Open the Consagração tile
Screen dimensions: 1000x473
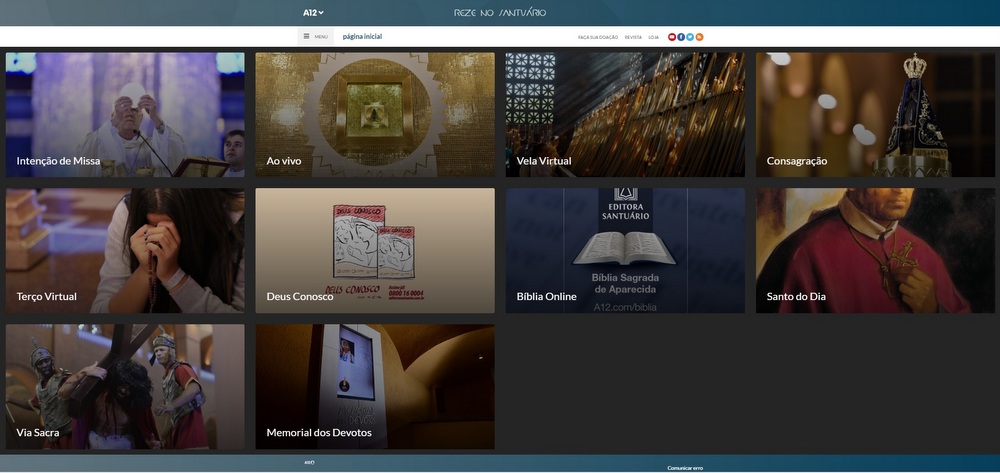tap(875, 115)
